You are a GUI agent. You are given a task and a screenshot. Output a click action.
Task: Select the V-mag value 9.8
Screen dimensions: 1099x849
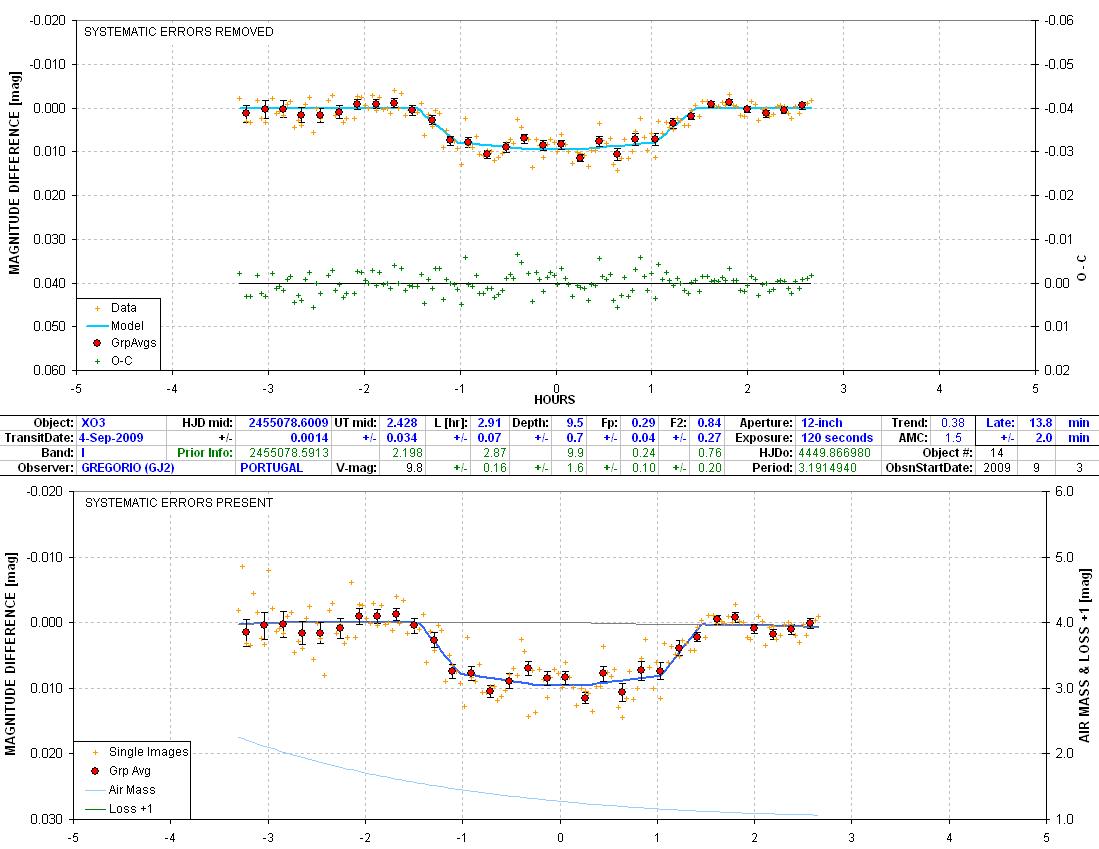click(414, 467)
